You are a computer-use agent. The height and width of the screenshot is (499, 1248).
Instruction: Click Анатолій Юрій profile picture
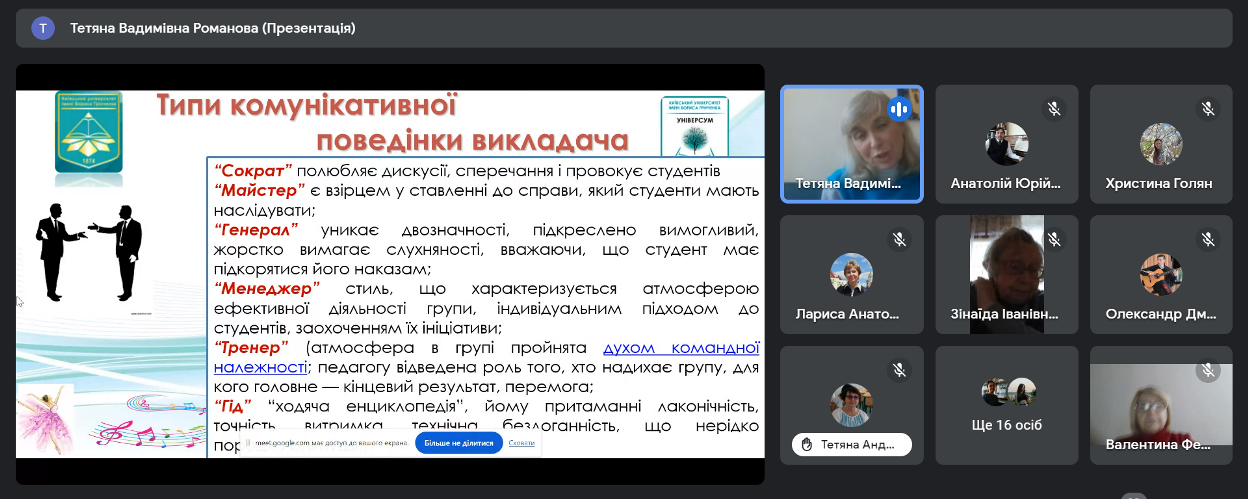[x=1006, y=143]
